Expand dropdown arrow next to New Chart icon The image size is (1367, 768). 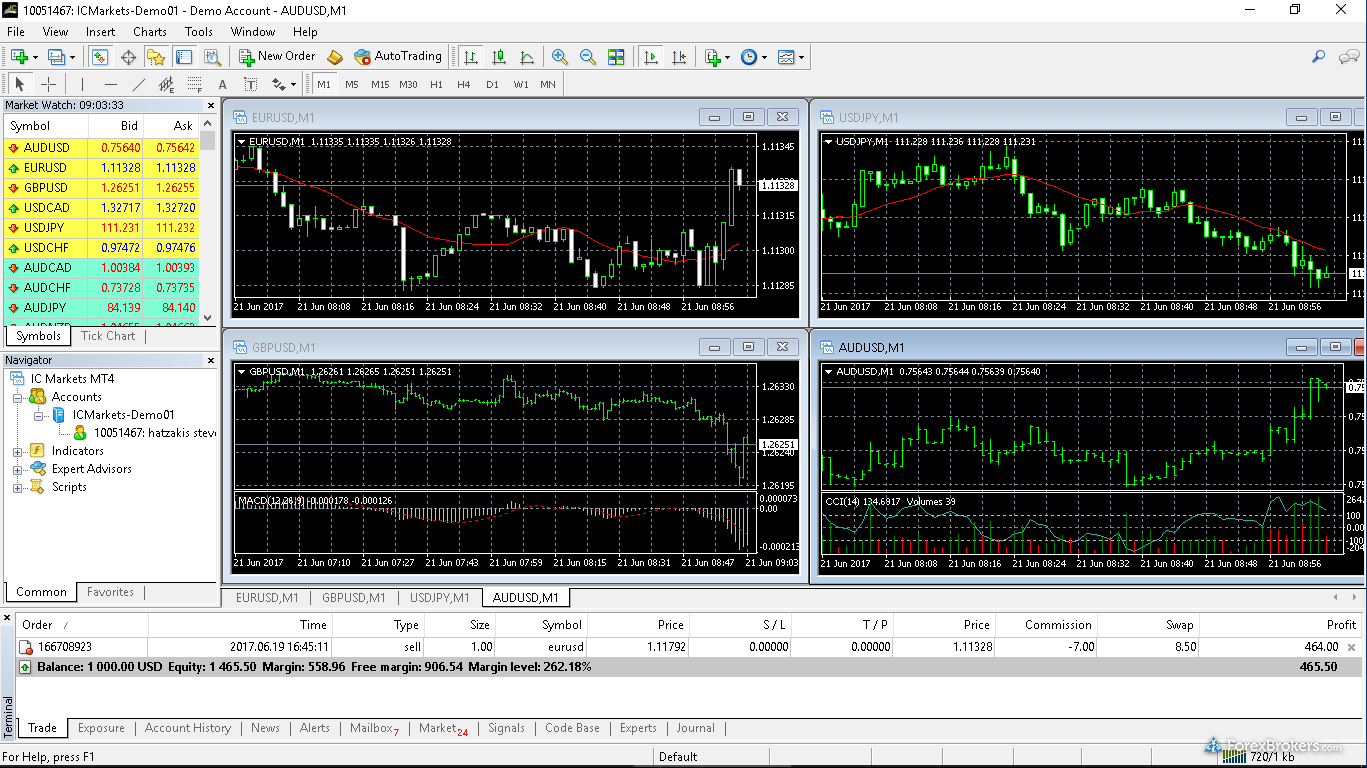[x=35, y=57]
